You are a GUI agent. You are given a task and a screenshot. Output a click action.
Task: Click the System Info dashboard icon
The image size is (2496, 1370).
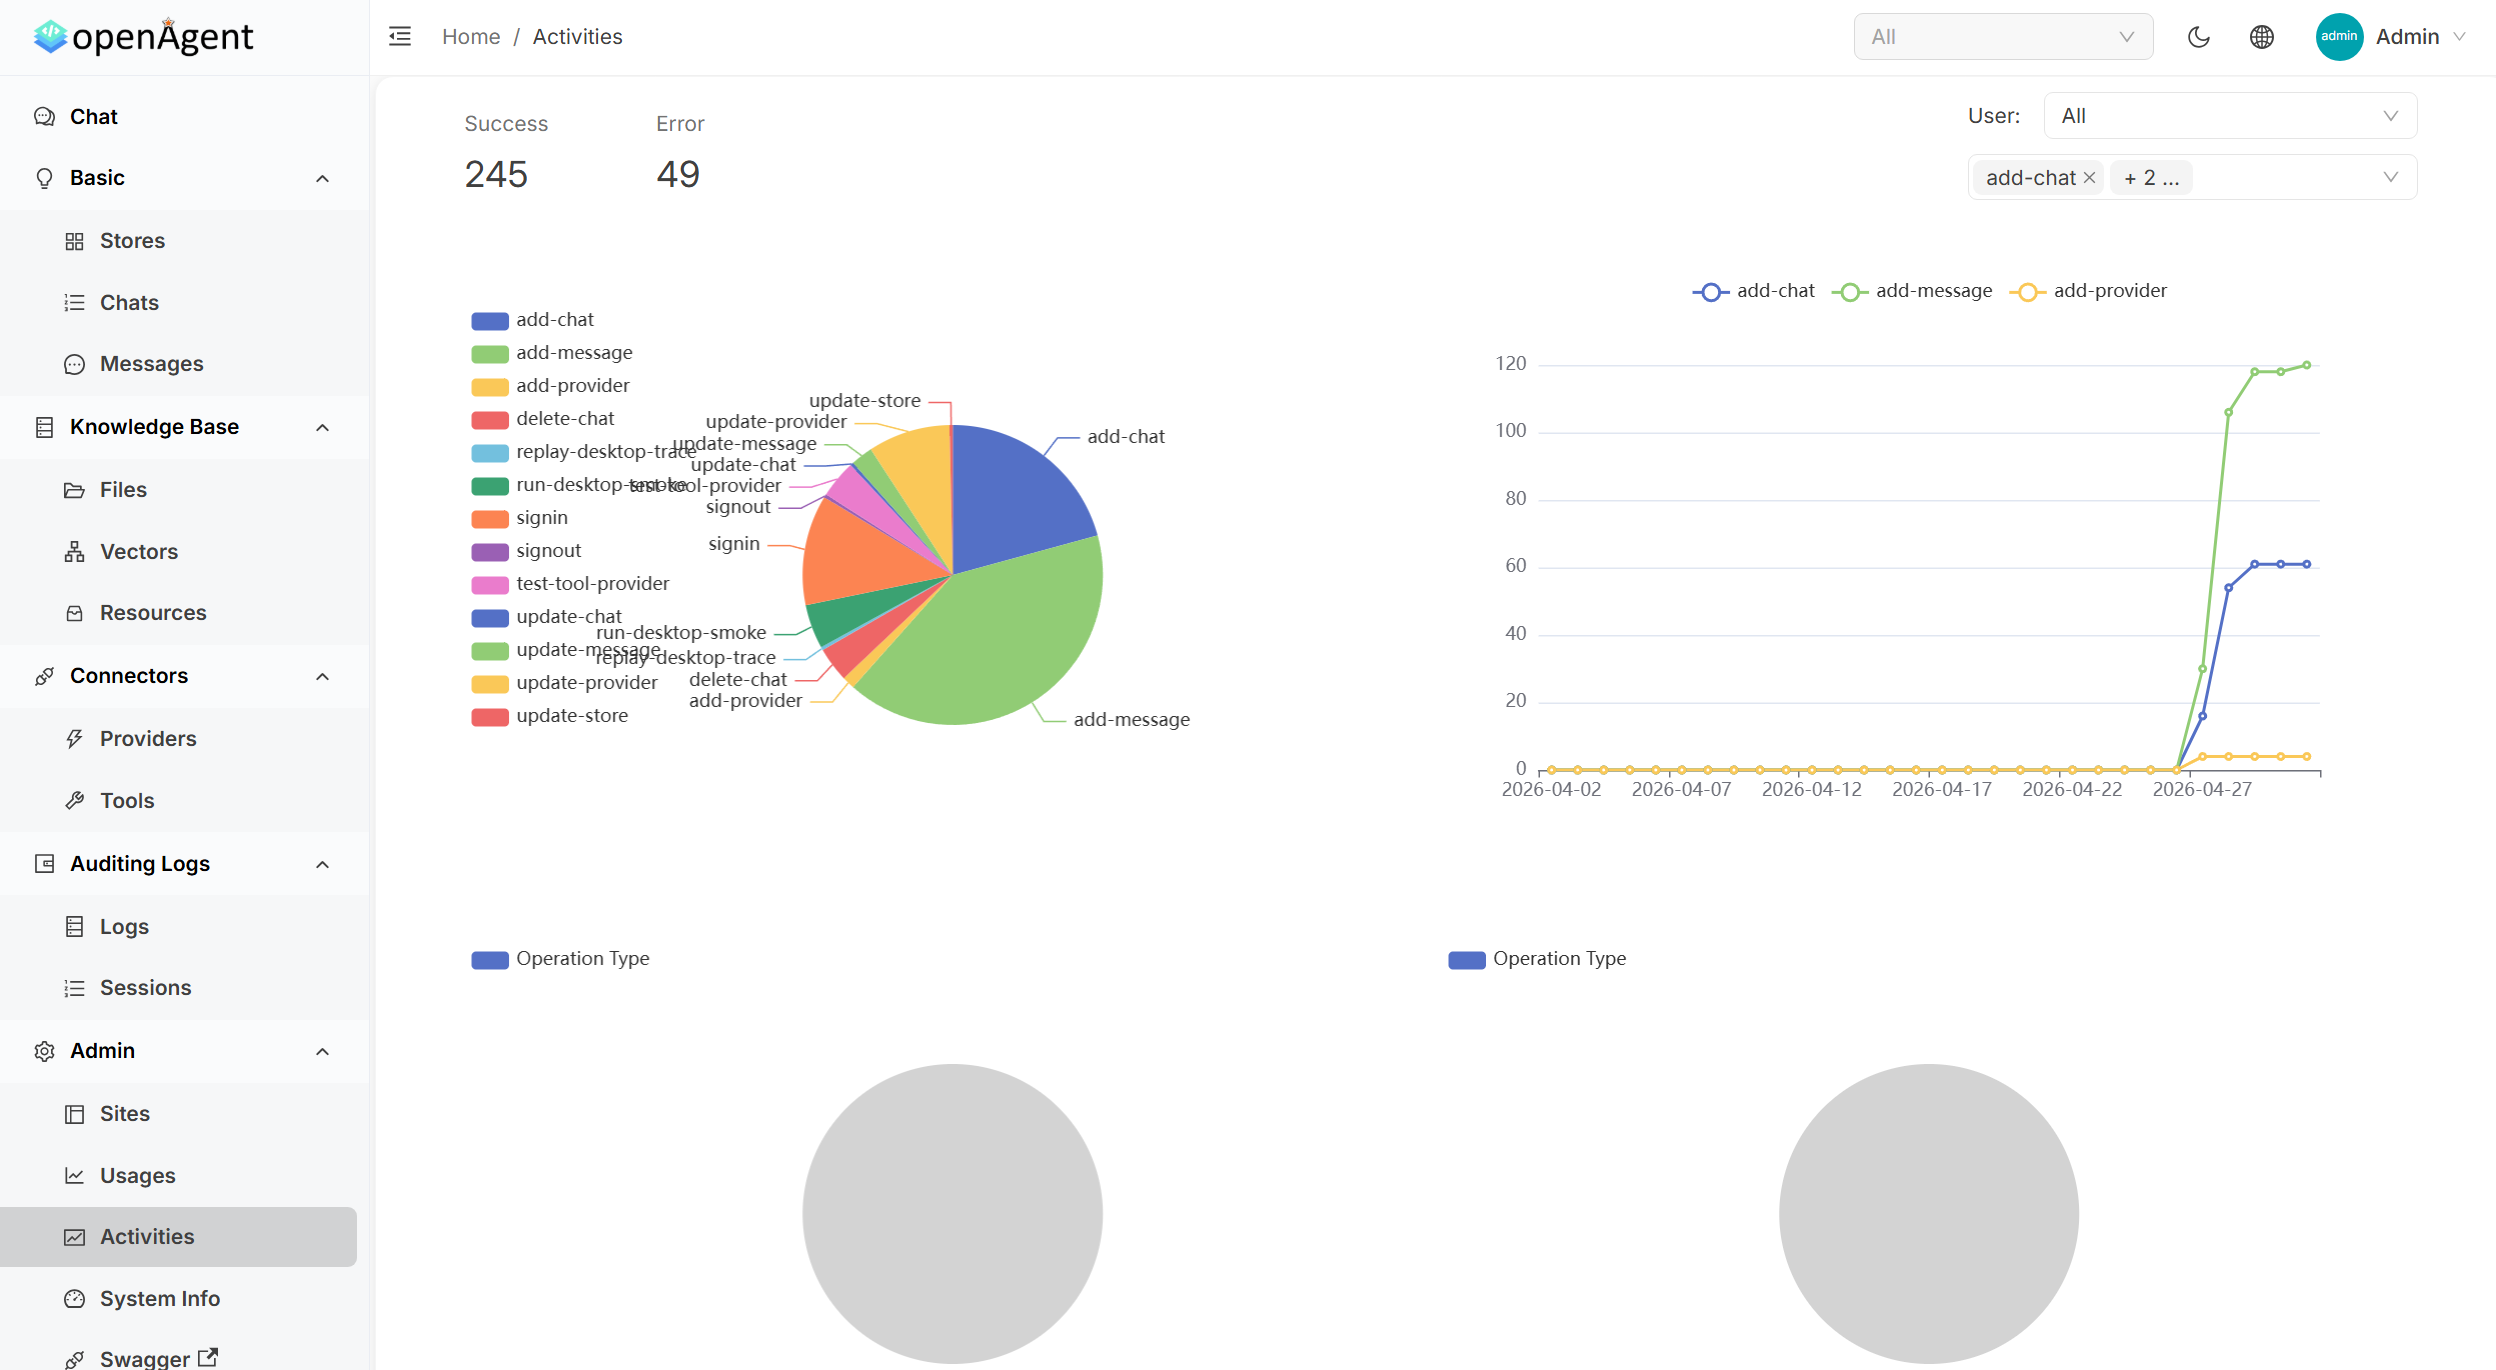[x=74, y=1299]
